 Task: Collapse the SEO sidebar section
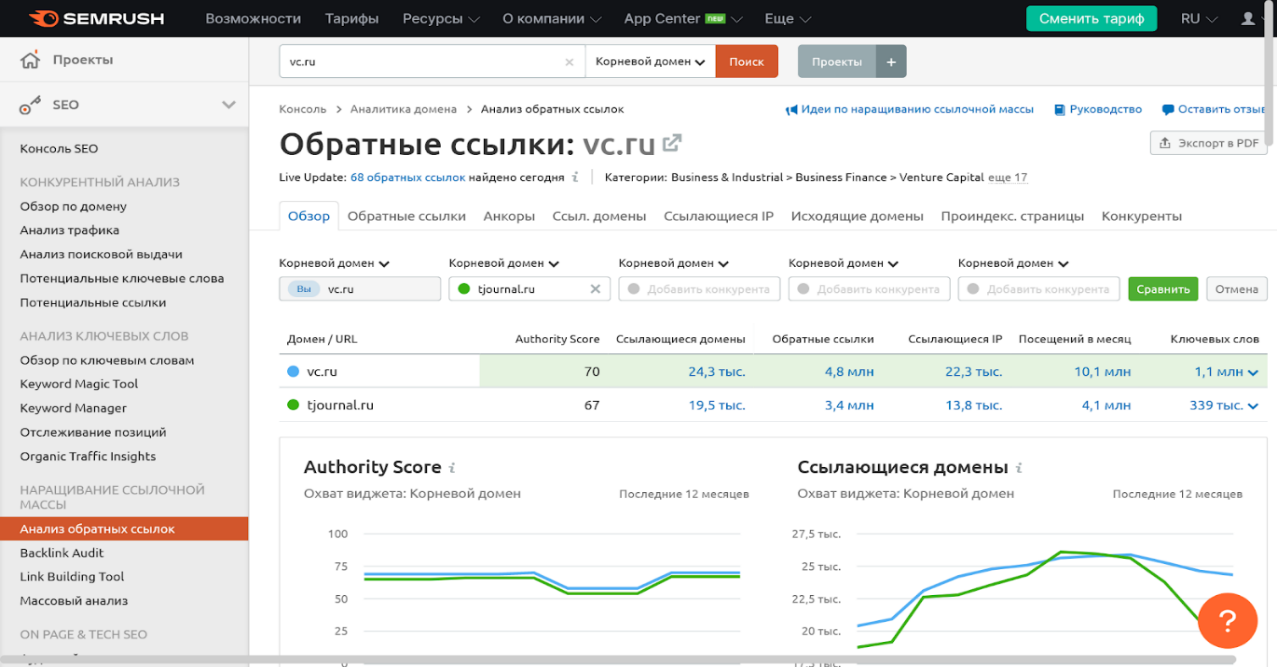click(229, 104)
